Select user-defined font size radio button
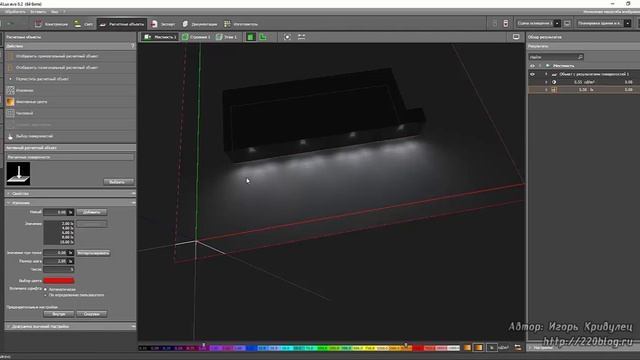The height and width of the screenshot is (360, 640). 46,295
